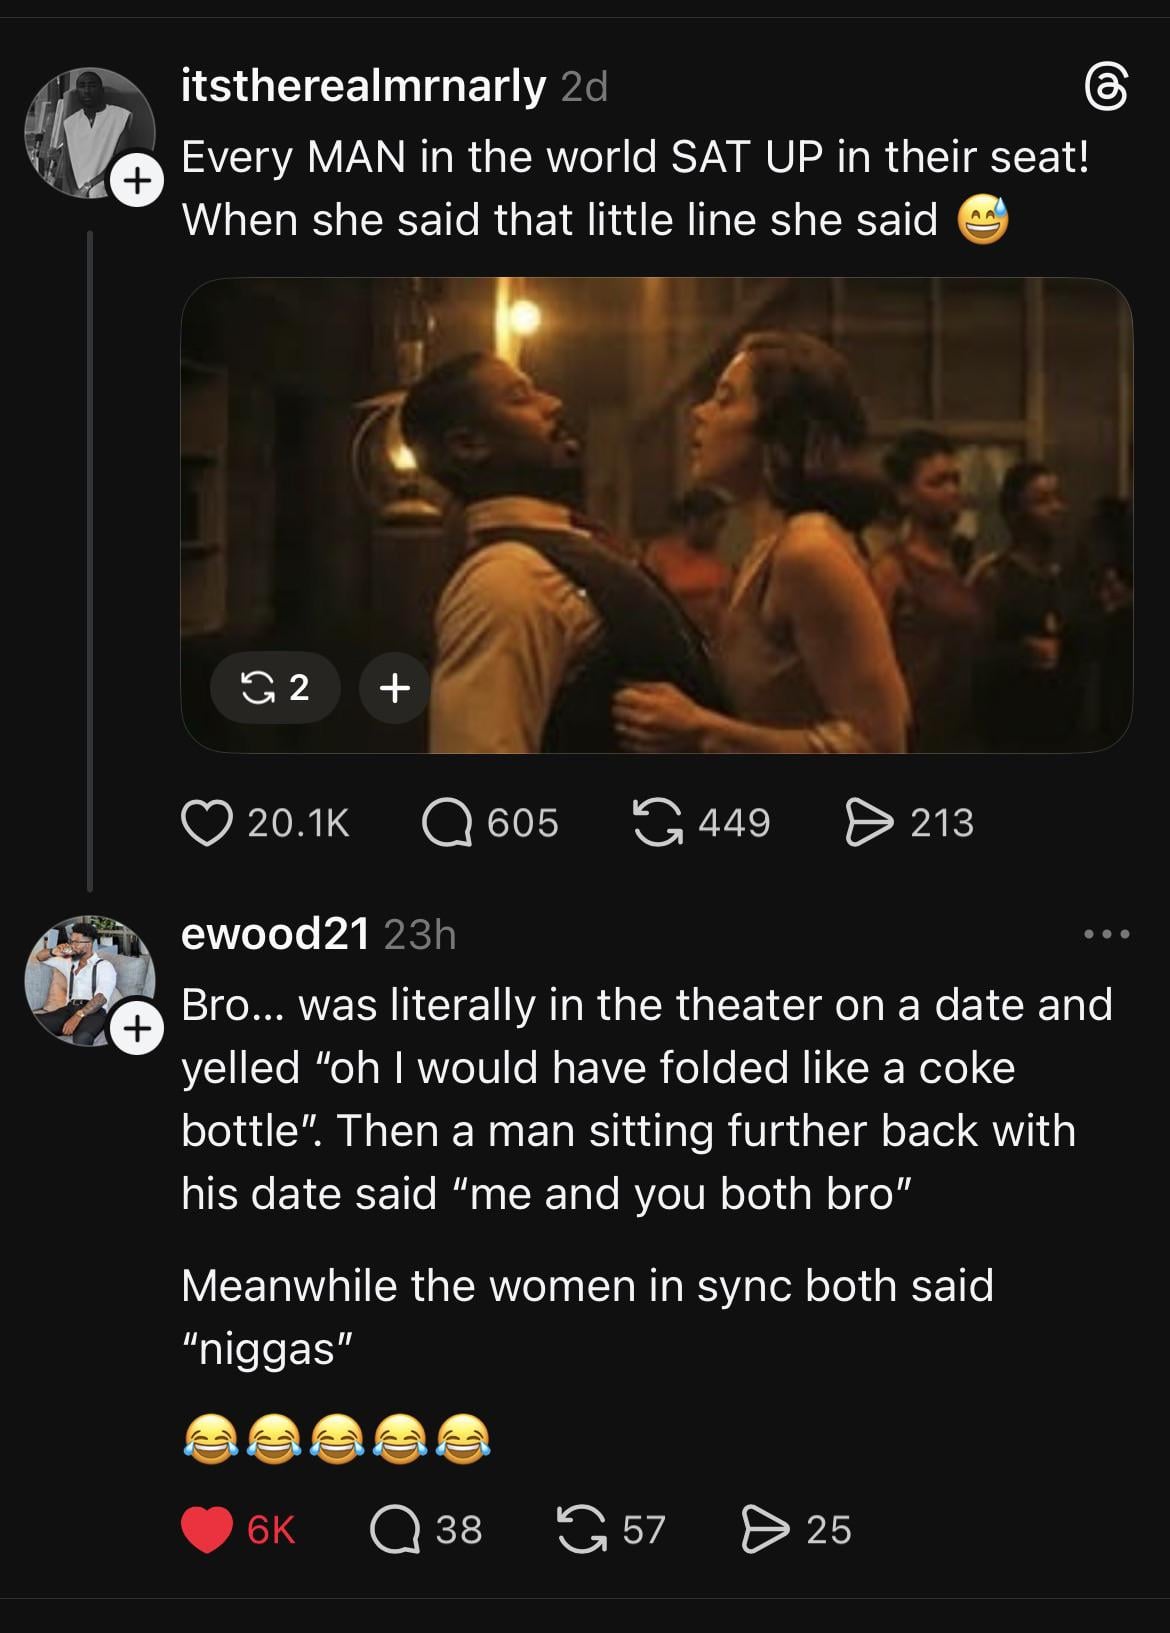The width and height of the screenshot is (1170, 1633).
Task: Repost ewood21's reply with 57 reposts
Action: pos(581,1530)
